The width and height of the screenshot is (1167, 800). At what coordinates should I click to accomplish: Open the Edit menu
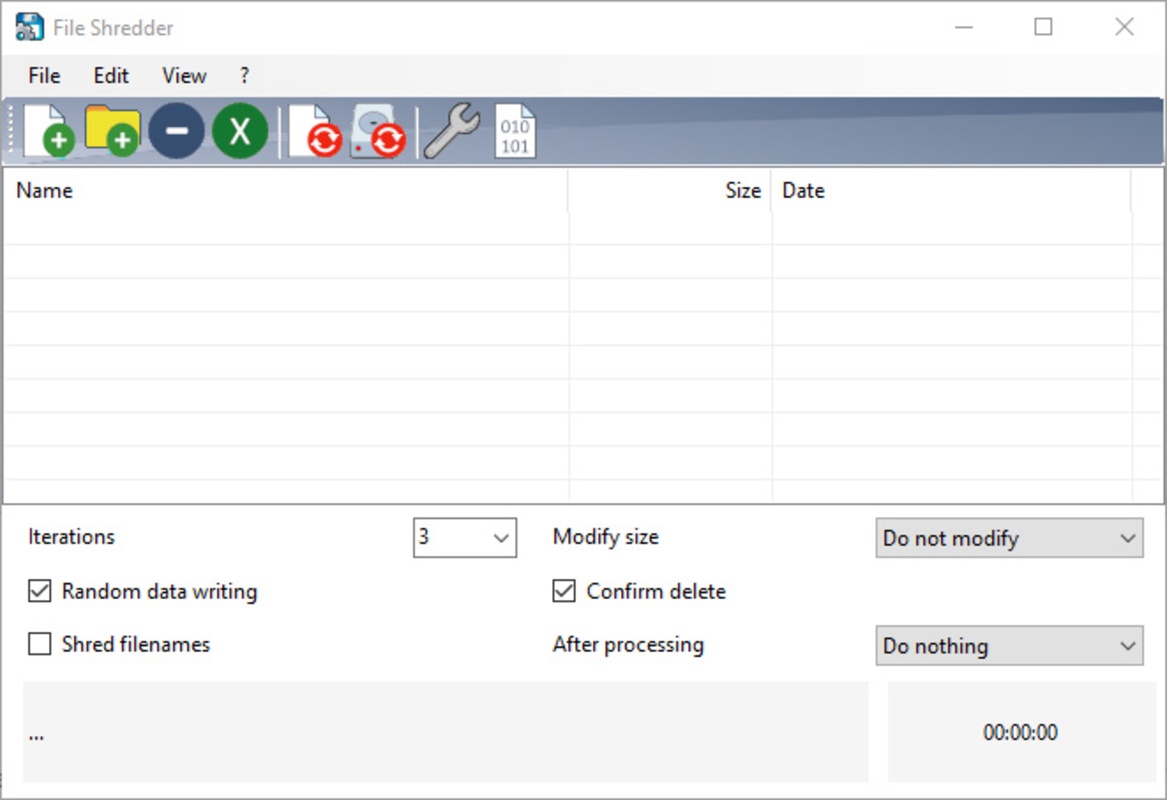[x=111, y=75]
